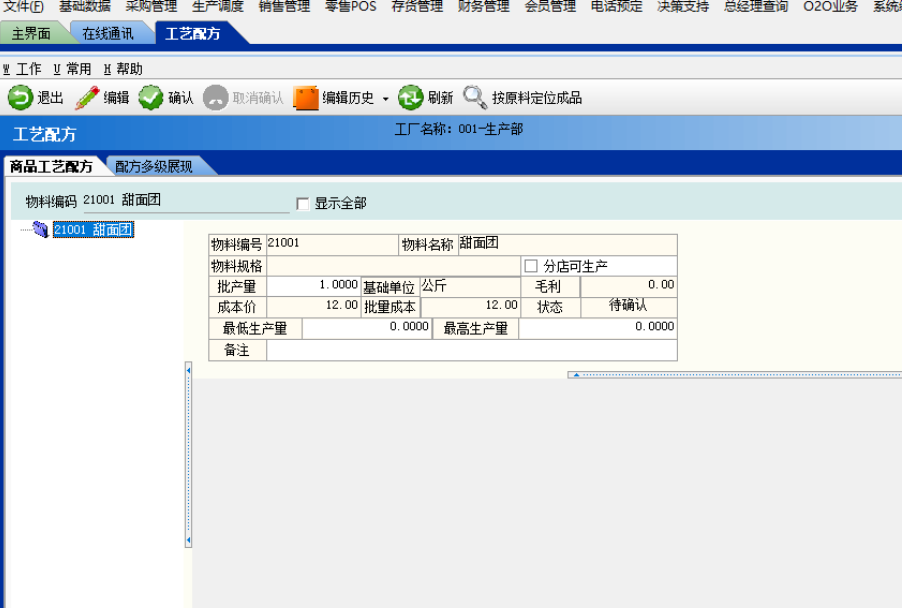Click the horizontal splitter handle below form
Viewport: 905px width, 608px height.
pyautogui.click(x=735, y=375)
